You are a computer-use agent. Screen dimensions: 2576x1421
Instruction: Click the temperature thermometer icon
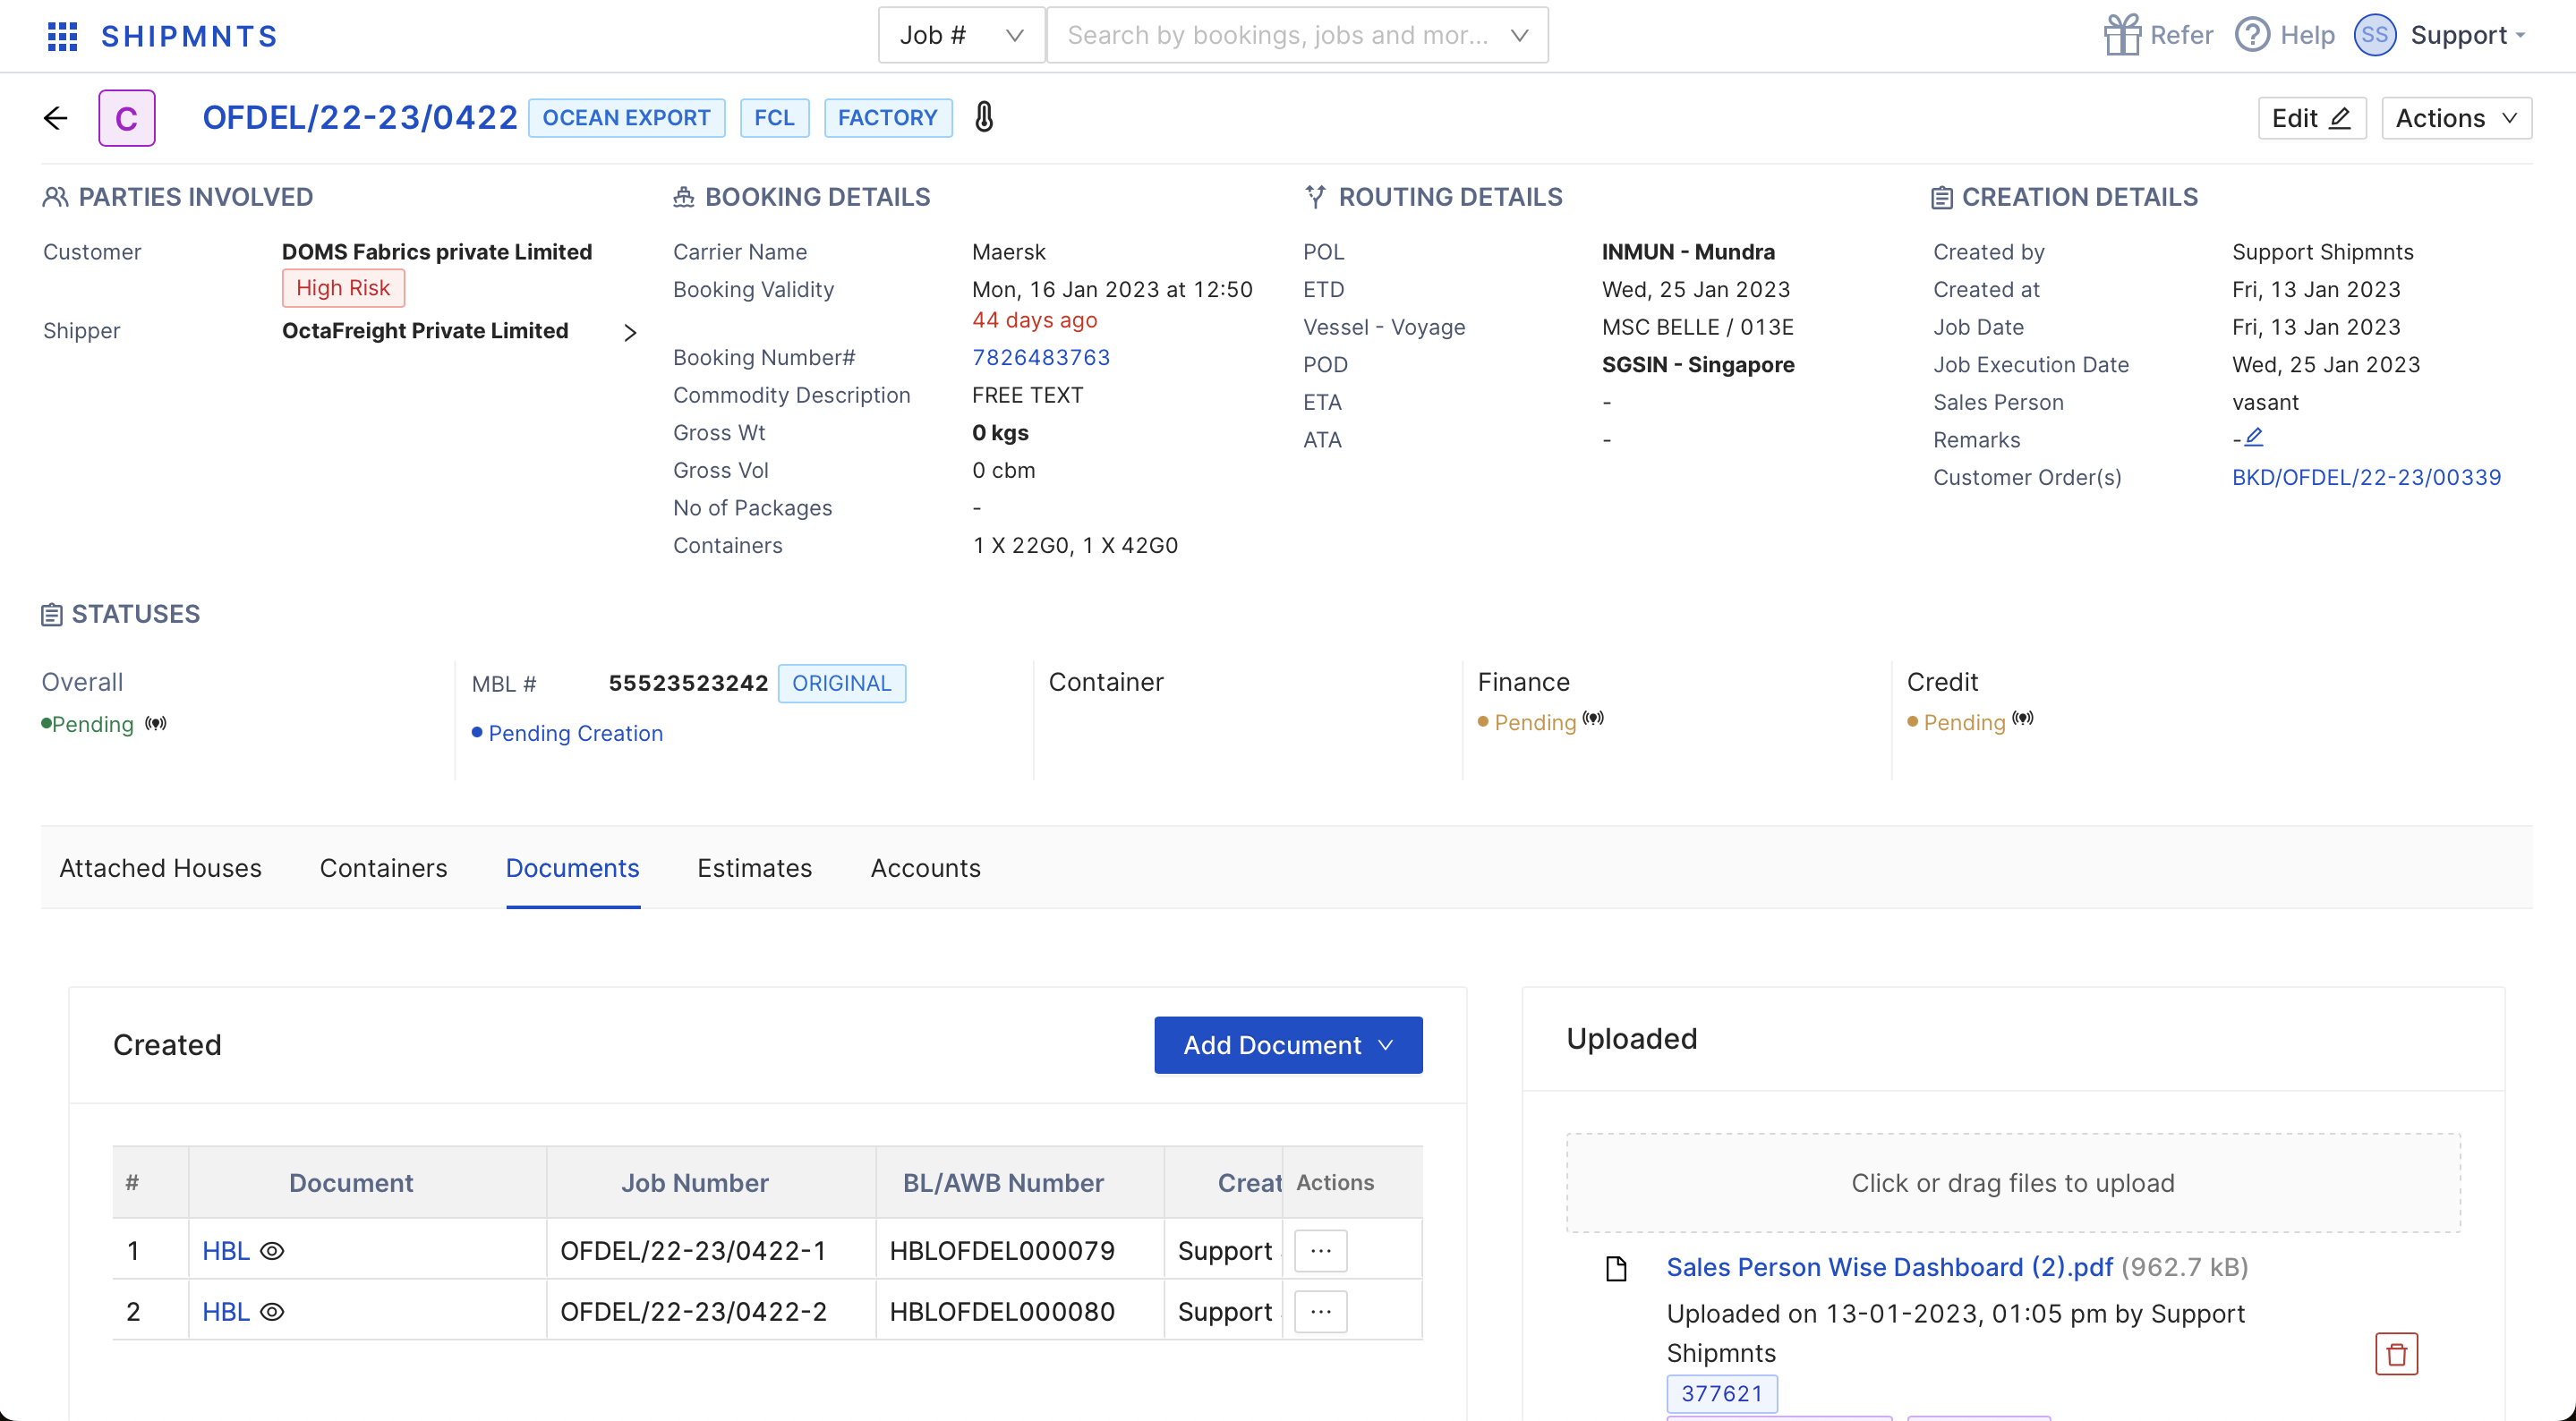pyautogui.click(x=984, y=117)
